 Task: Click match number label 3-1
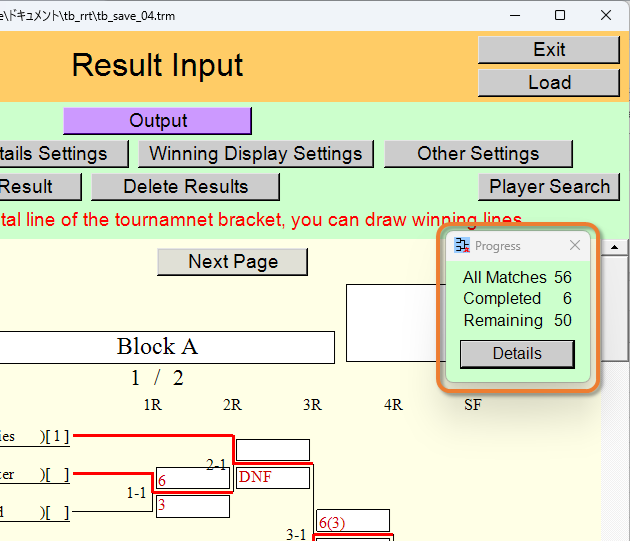click(x=296, y=535)
